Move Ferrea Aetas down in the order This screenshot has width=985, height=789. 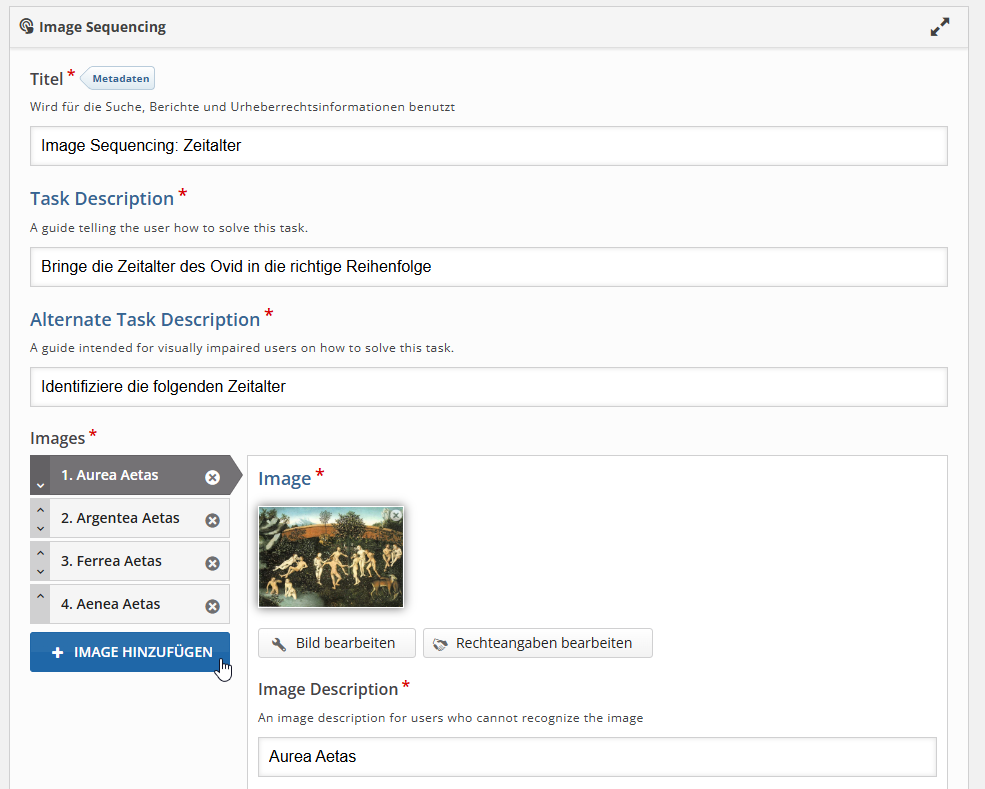tap(40, 572)
